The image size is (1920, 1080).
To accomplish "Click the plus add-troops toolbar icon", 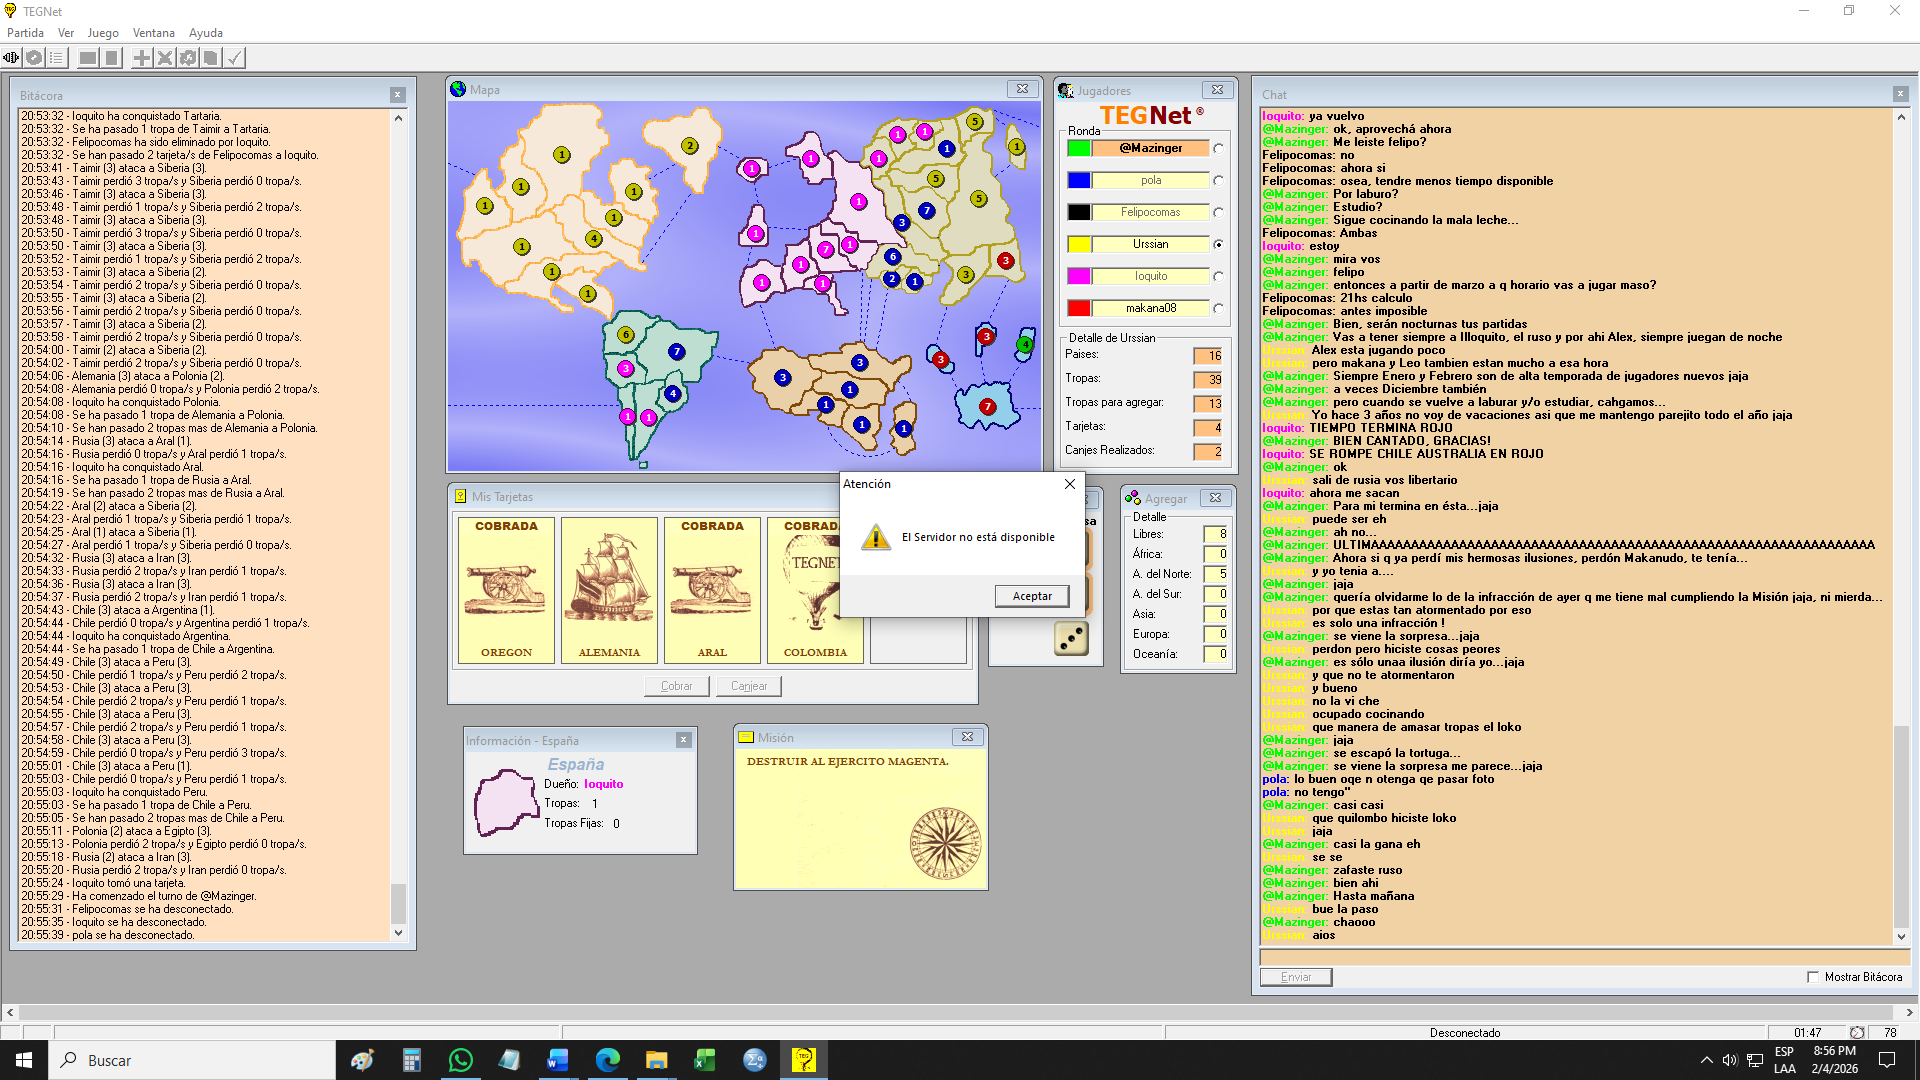I will pyautogui.click(x=142, y=58).
